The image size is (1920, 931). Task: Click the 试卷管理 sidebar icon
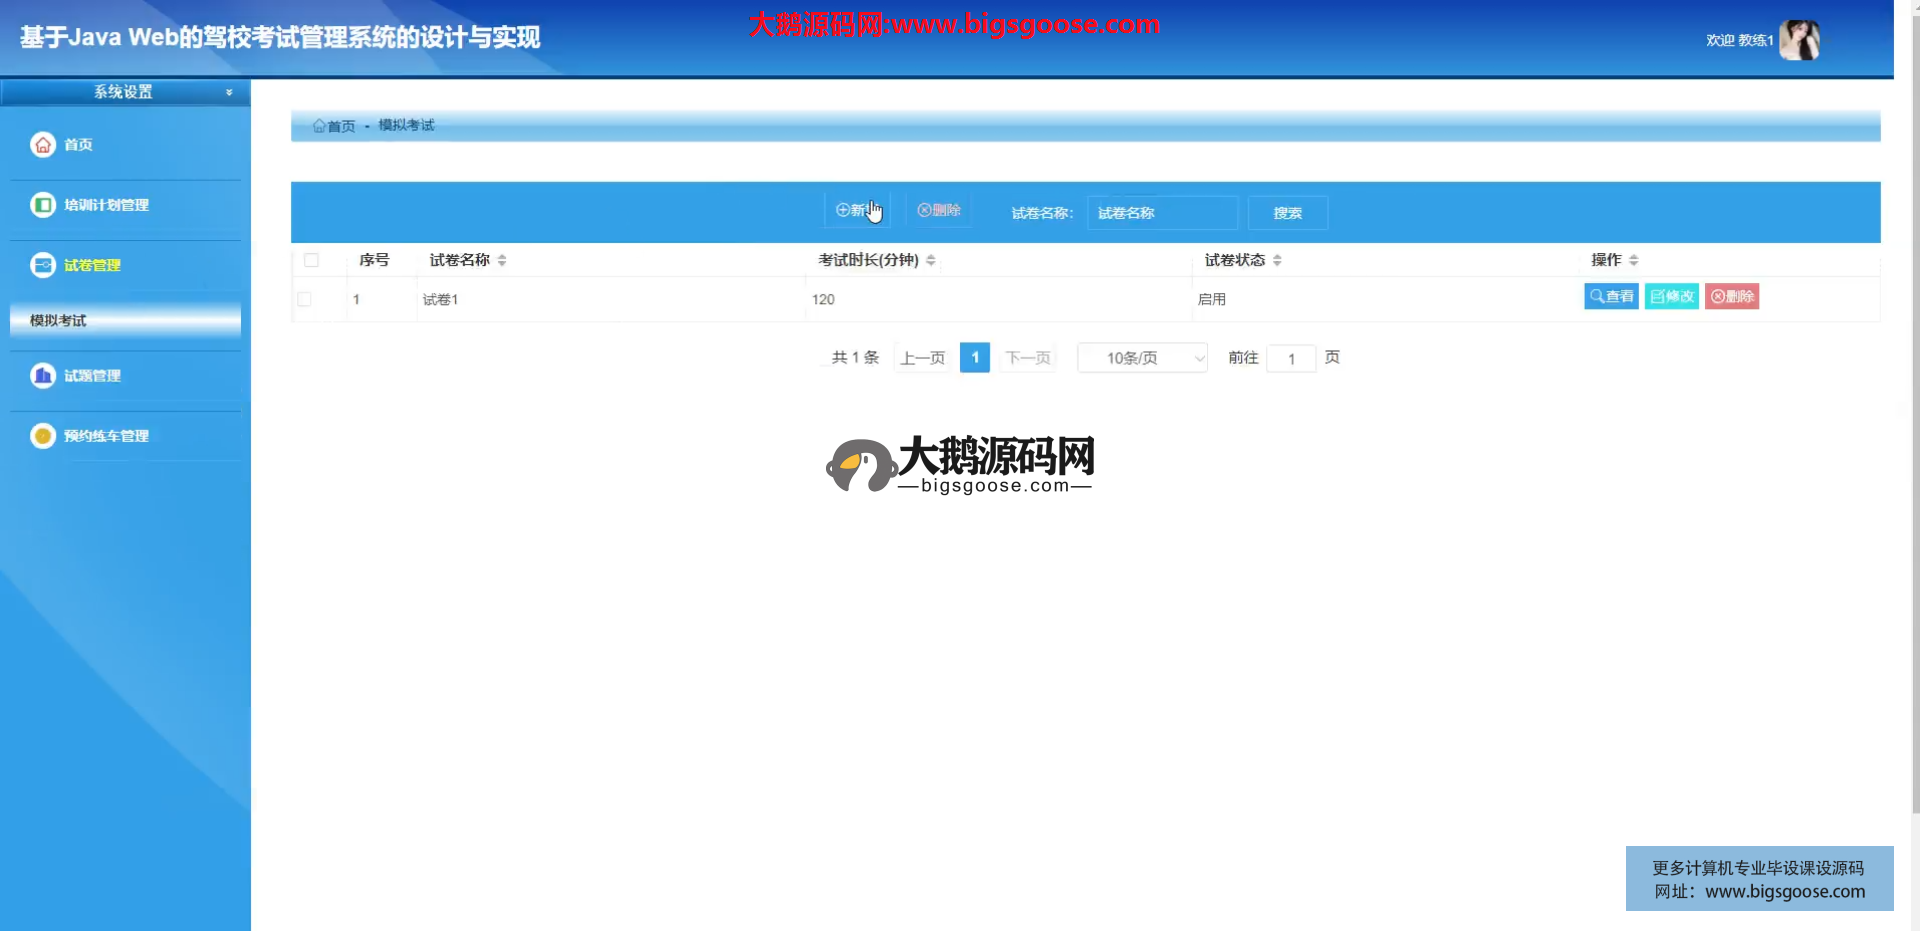[43, 265]
